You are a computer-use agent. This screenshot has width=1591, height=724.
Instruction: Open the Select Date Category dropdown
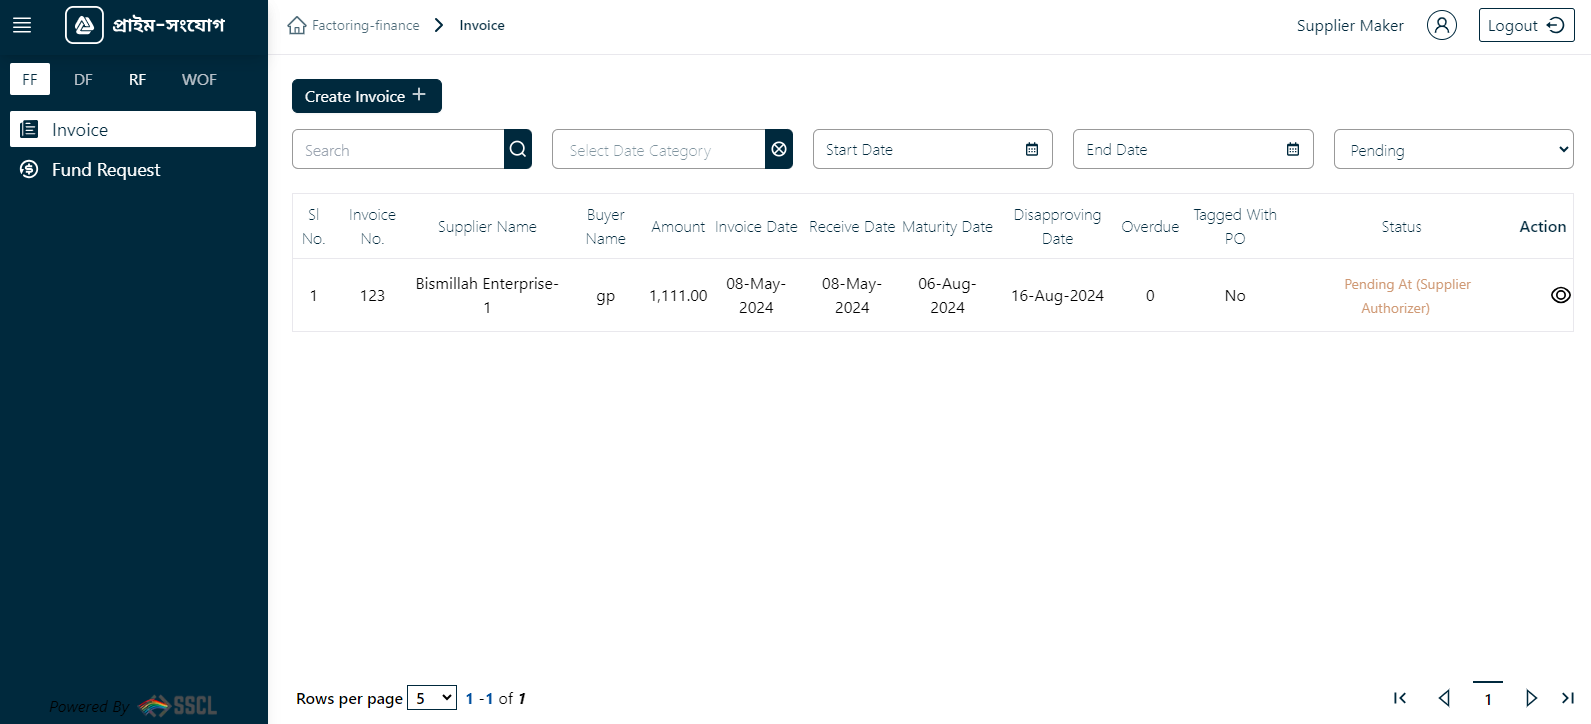coord(659,149)
